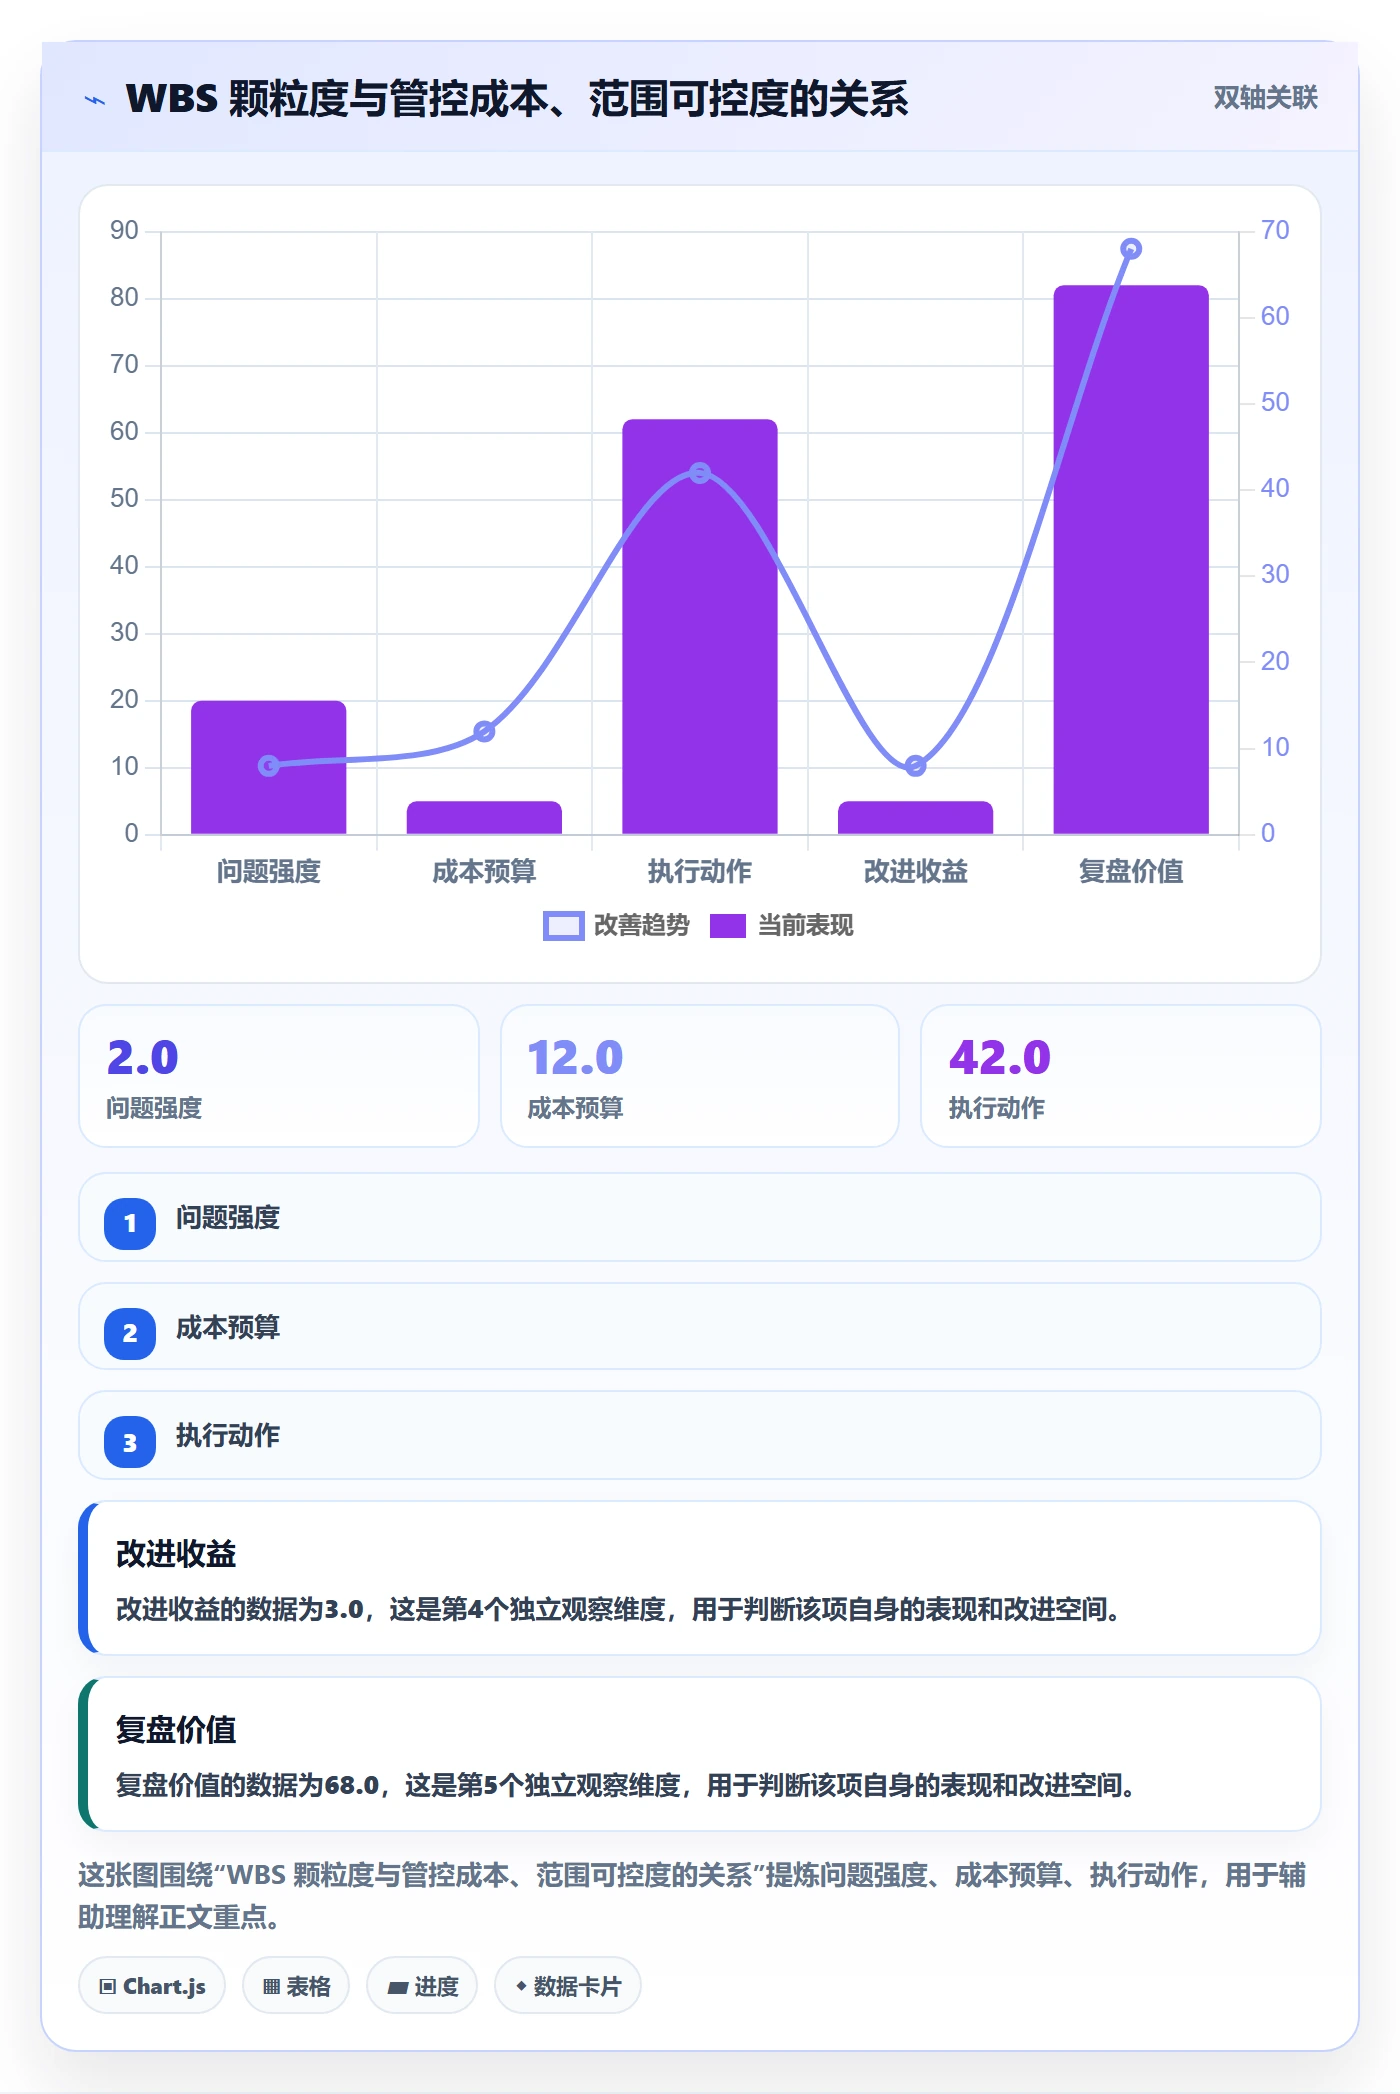Click the 进度 tag
1400x2094 pixels.
tap(422, 1986)
